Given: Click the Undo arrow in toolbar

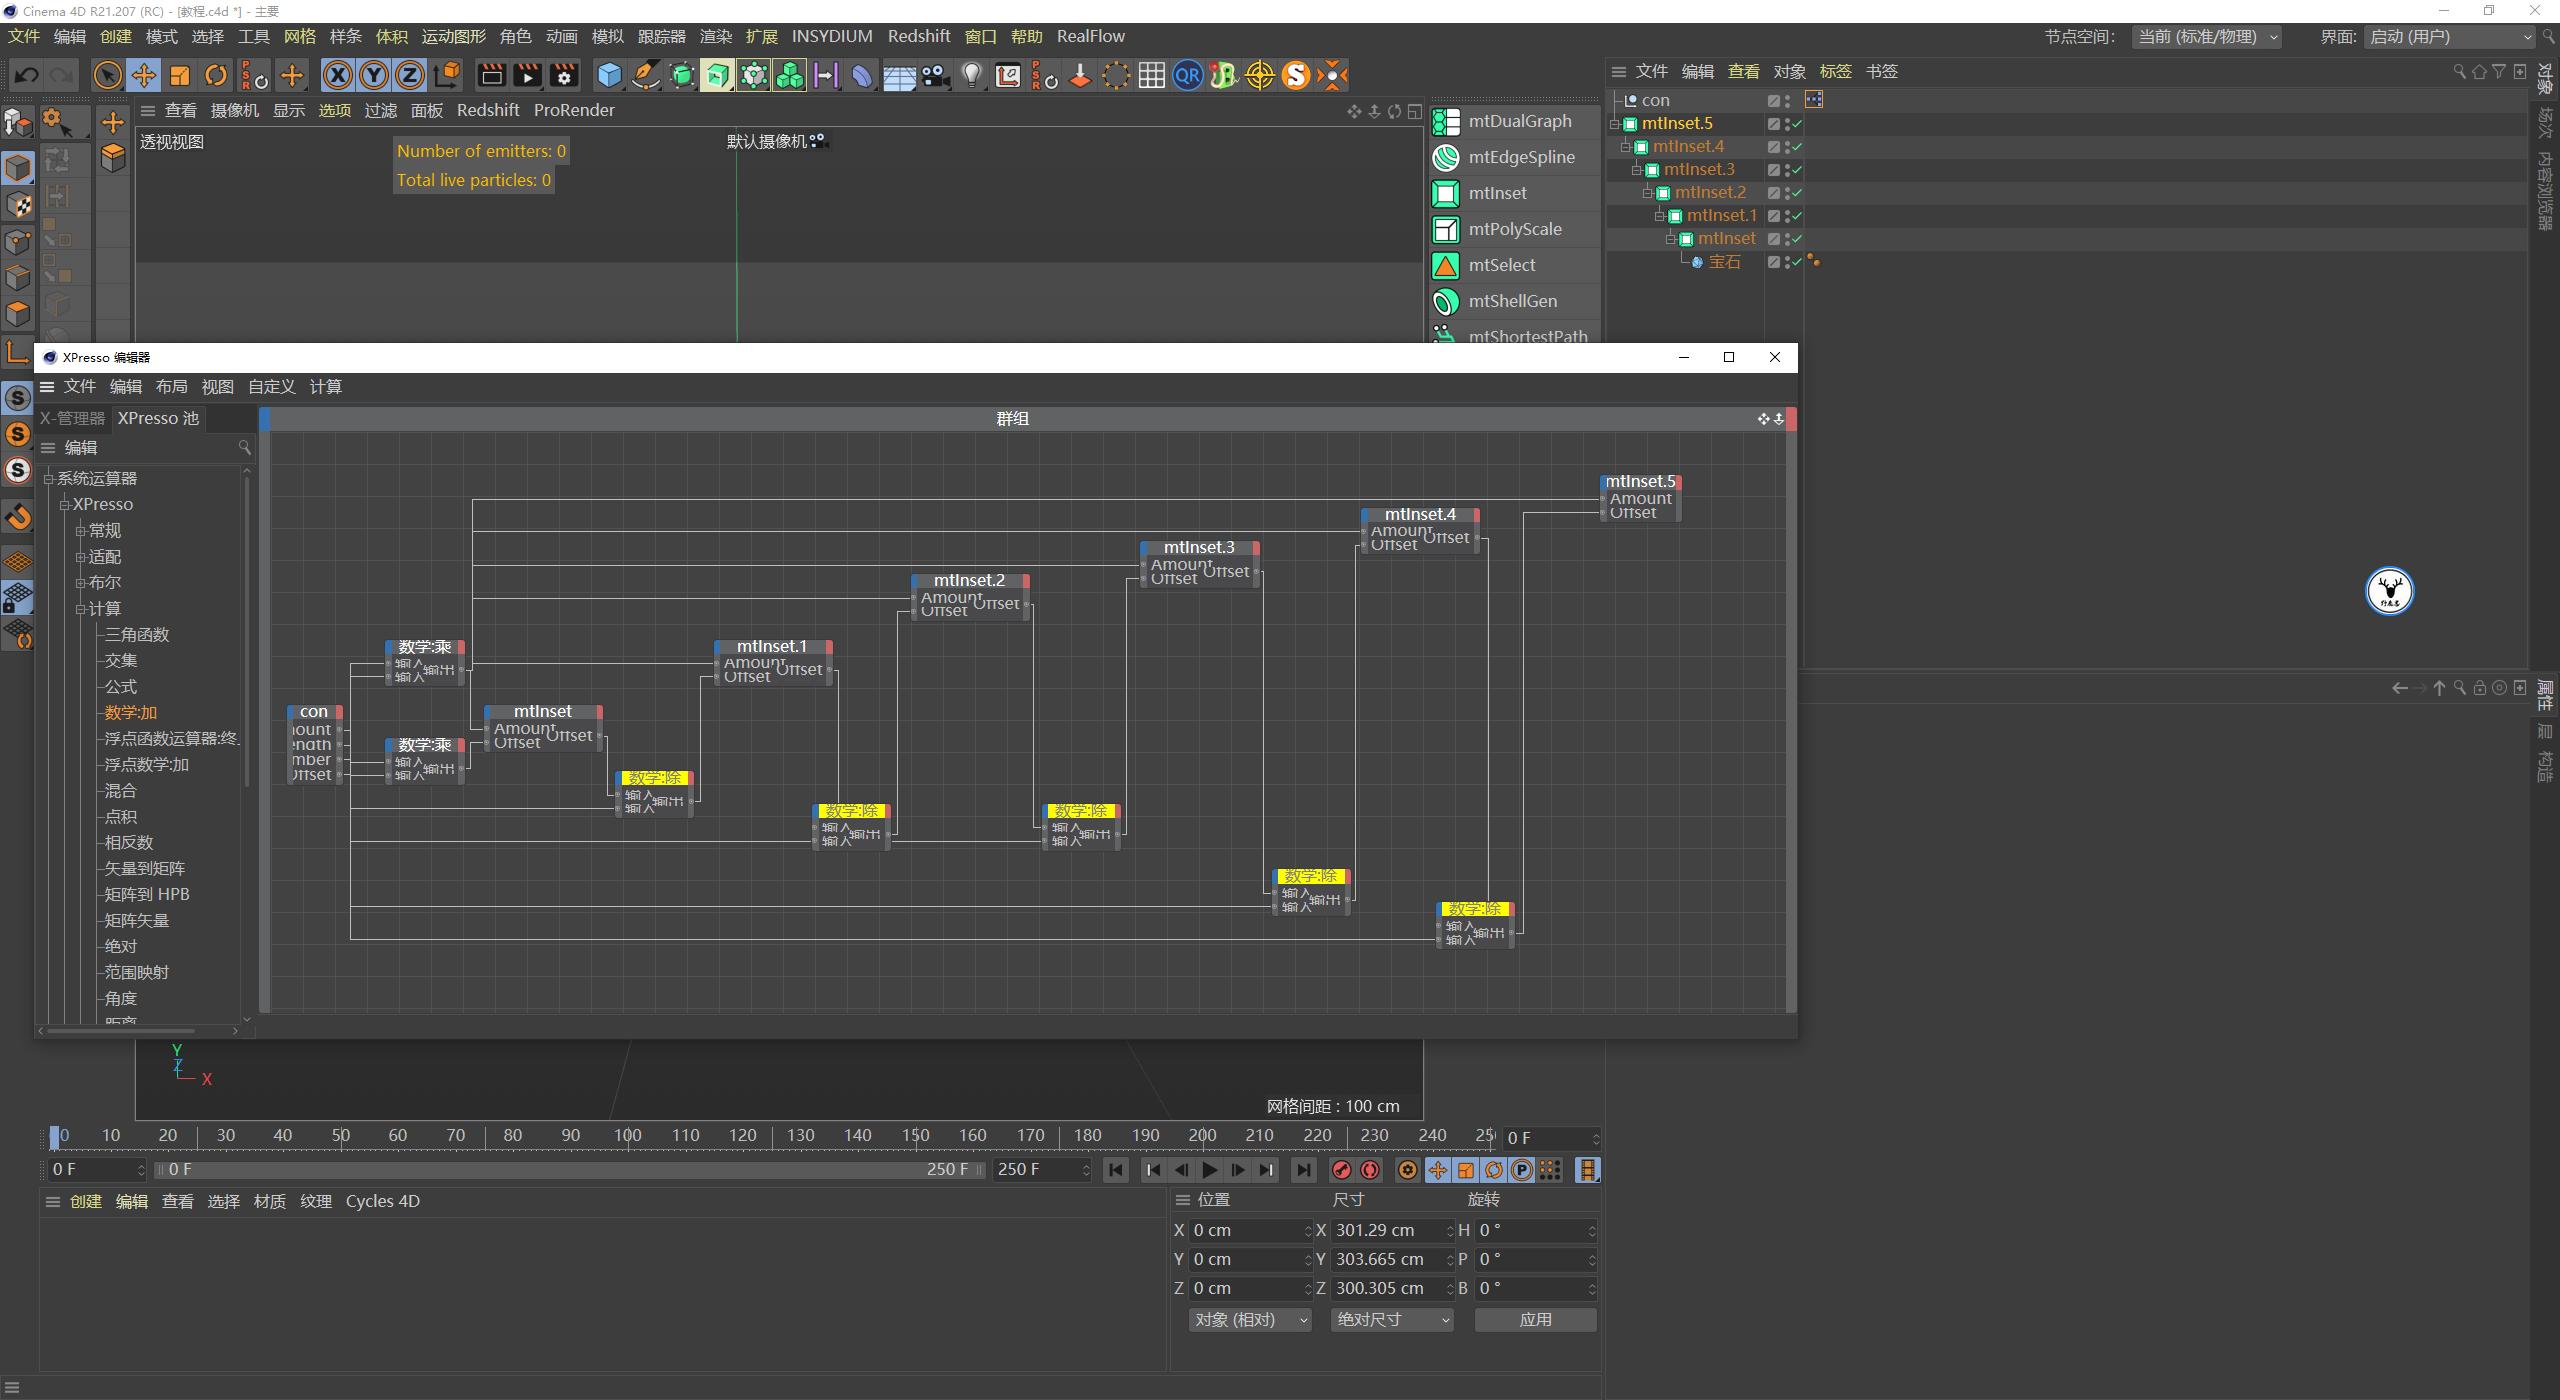Looking at the screenshot, I should pos(27,75).
